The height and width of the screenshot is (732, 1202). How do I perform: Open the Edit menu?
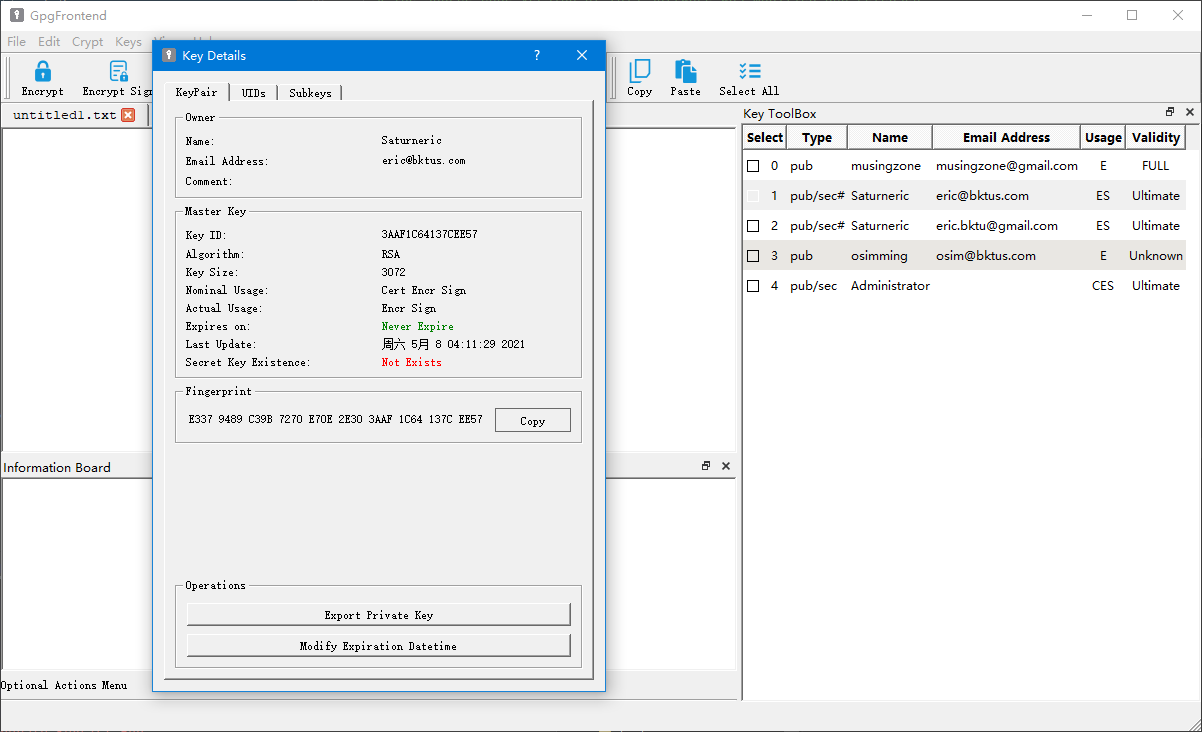tap(49, 42)
